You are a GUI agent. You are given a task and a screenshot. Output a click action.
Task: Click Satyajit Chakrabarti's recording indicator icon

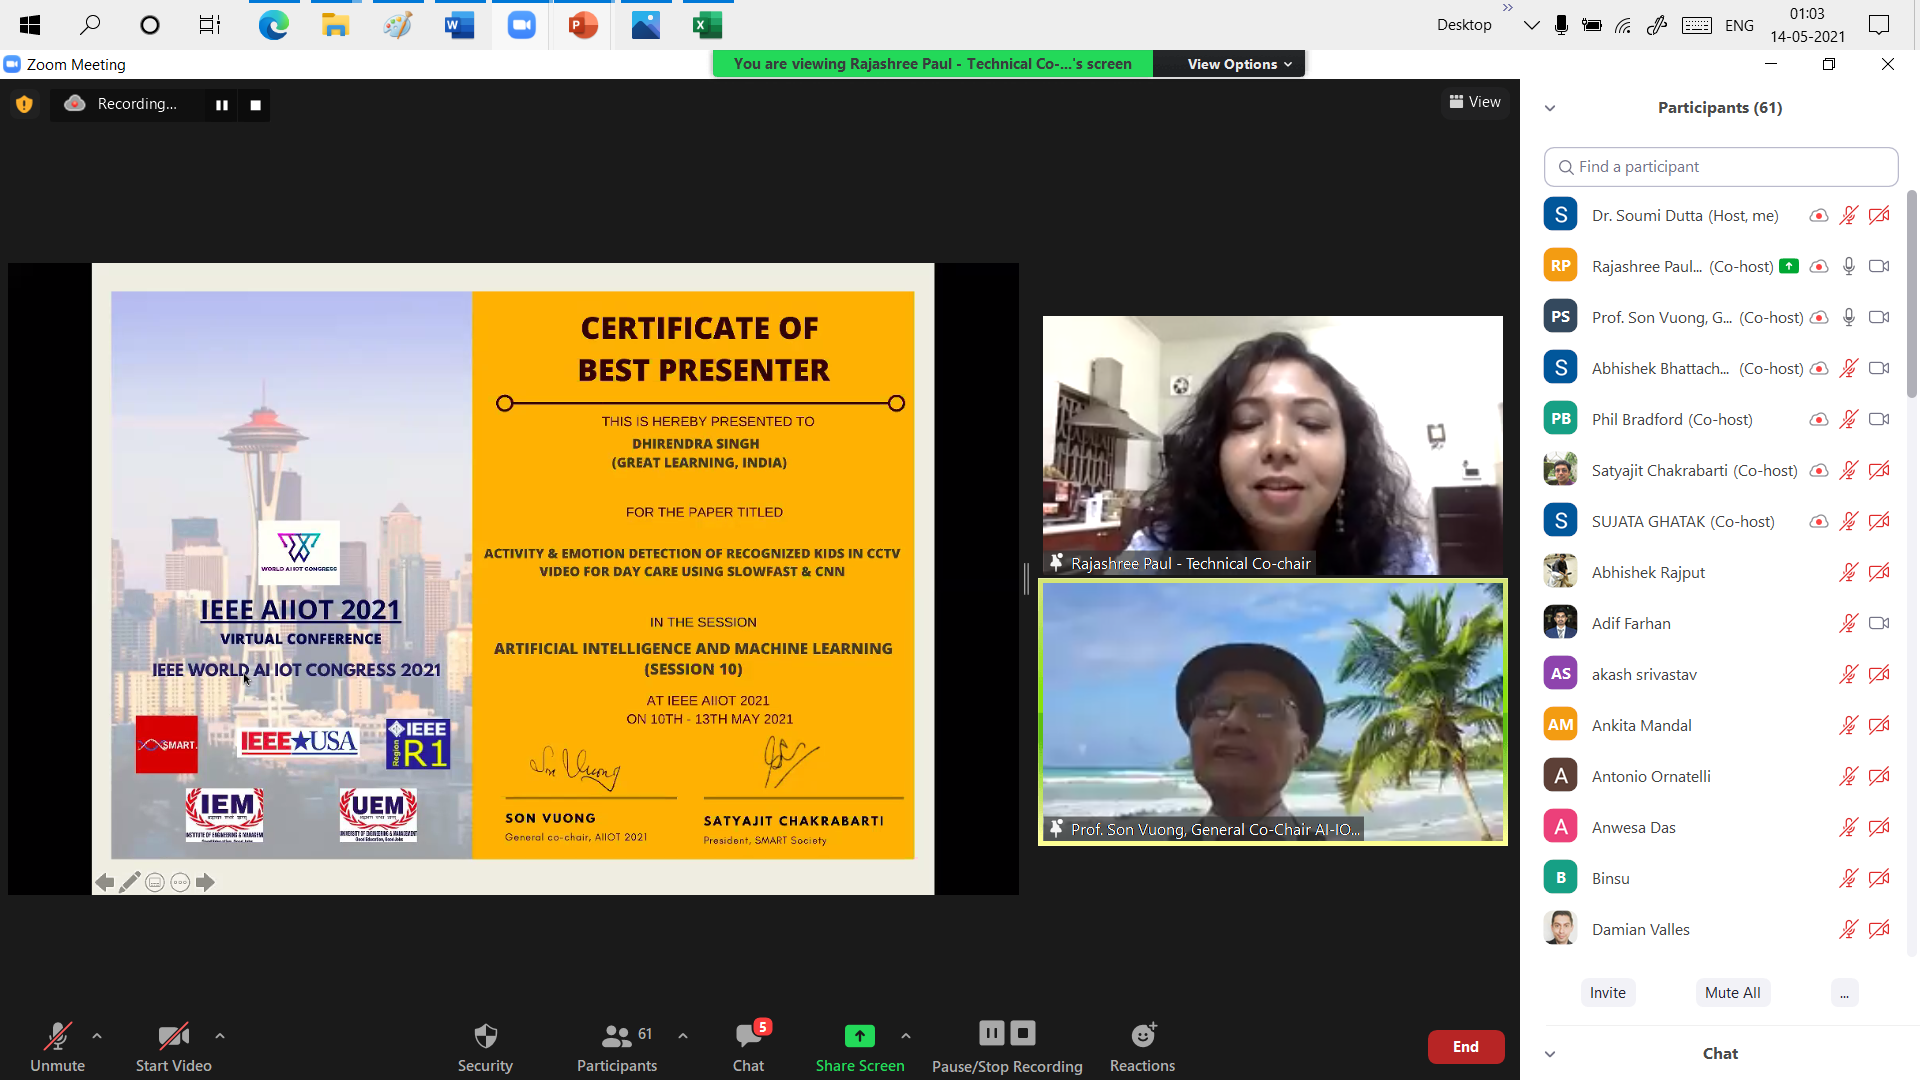coord(1819,471)
